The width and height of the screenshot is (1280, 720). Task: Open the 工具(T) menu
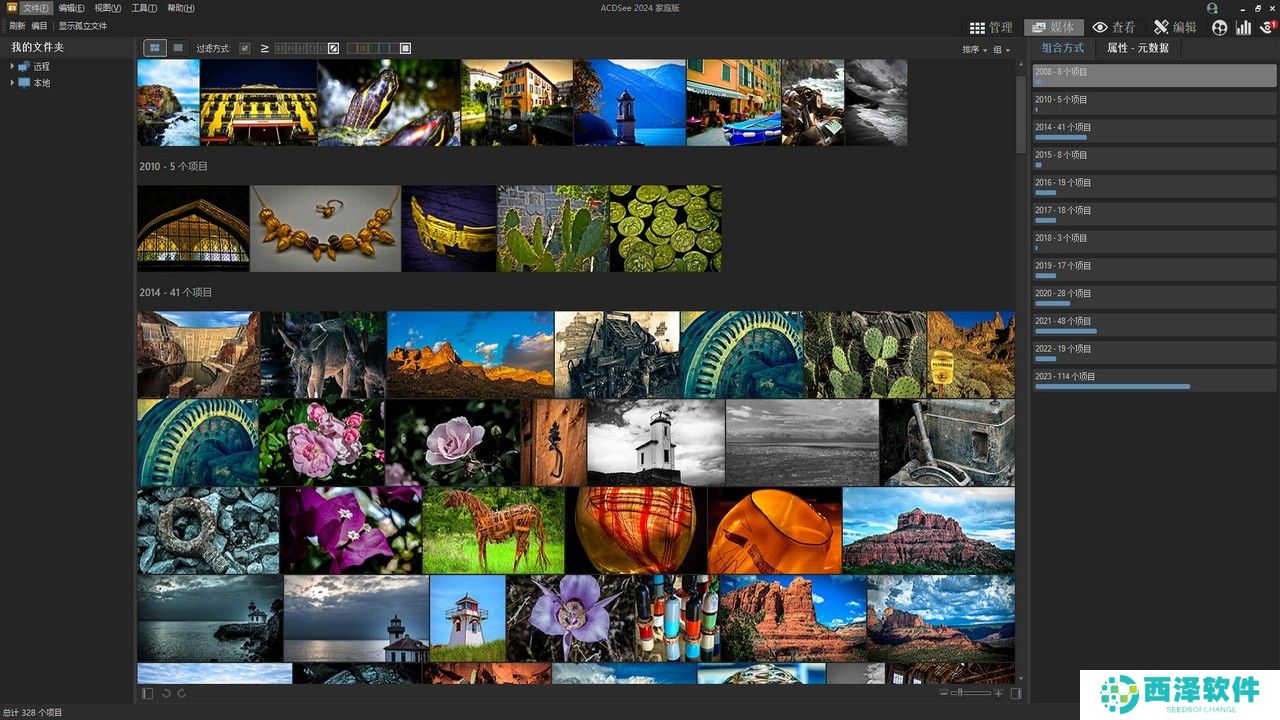145,8
